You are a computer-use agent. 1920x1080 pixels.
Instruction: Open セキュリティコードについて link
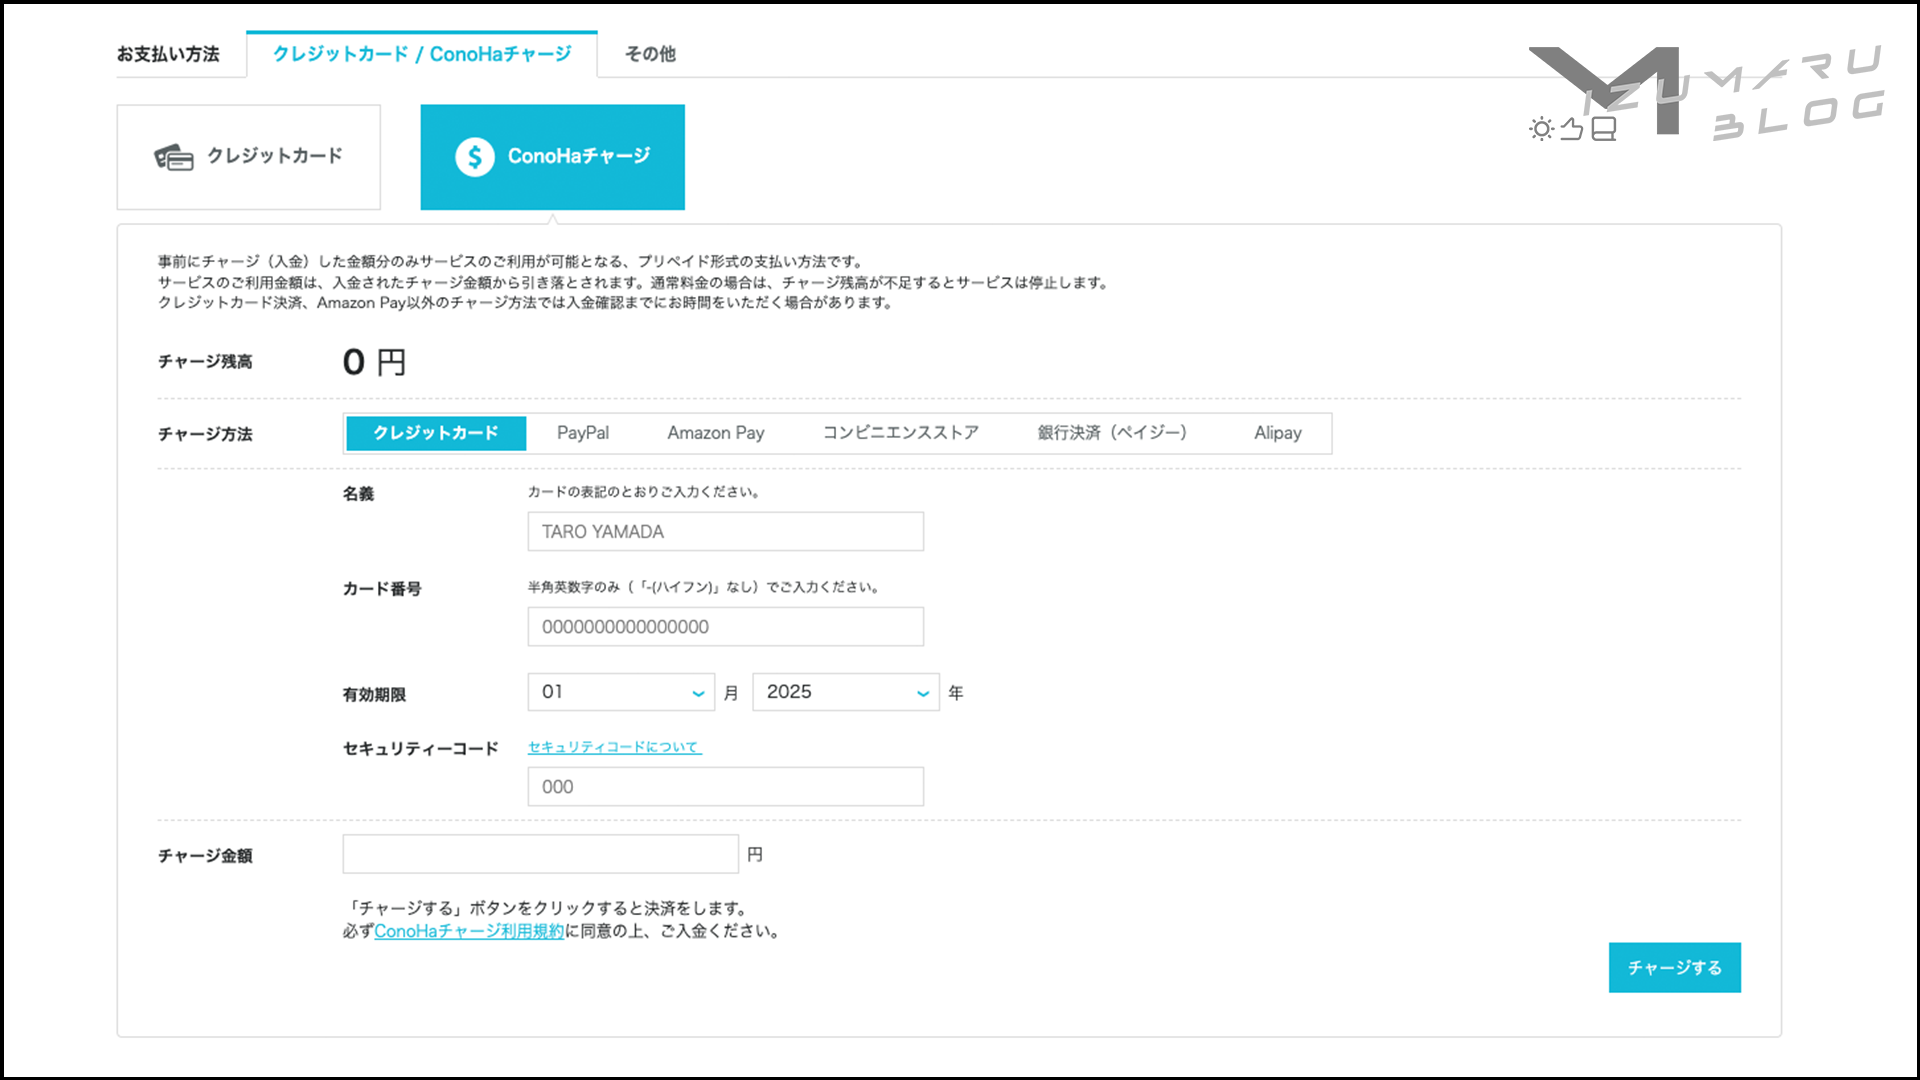click(x=615, y=747)
